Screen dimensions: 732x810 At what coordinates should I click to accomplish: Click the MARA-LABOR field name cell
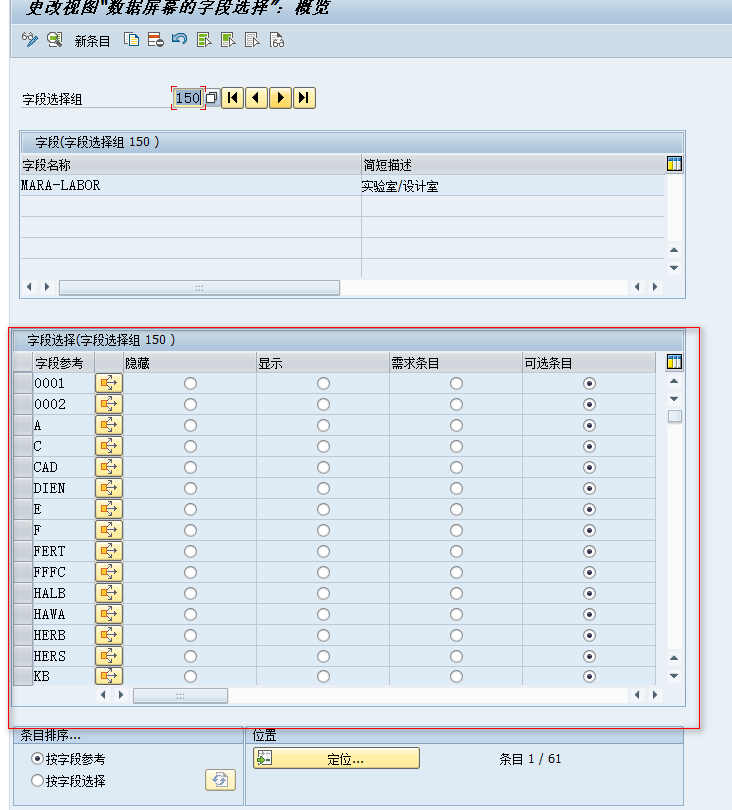coord(191,185)
